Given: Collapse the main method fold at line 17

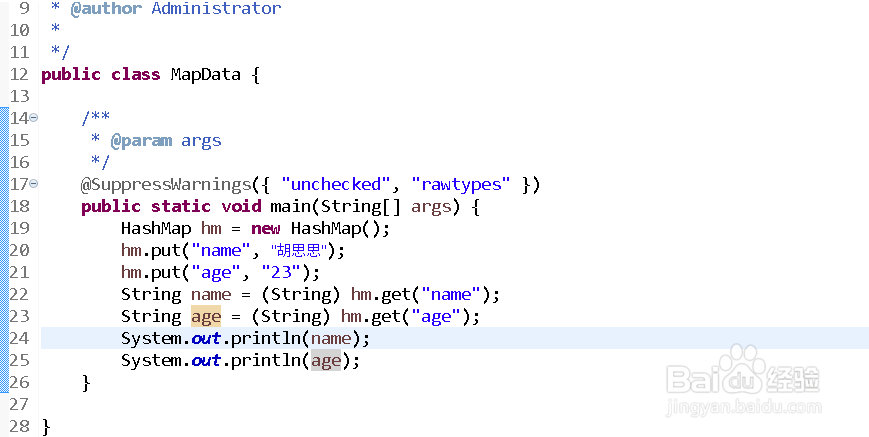Looking at the screenshot, I should 34,183.
